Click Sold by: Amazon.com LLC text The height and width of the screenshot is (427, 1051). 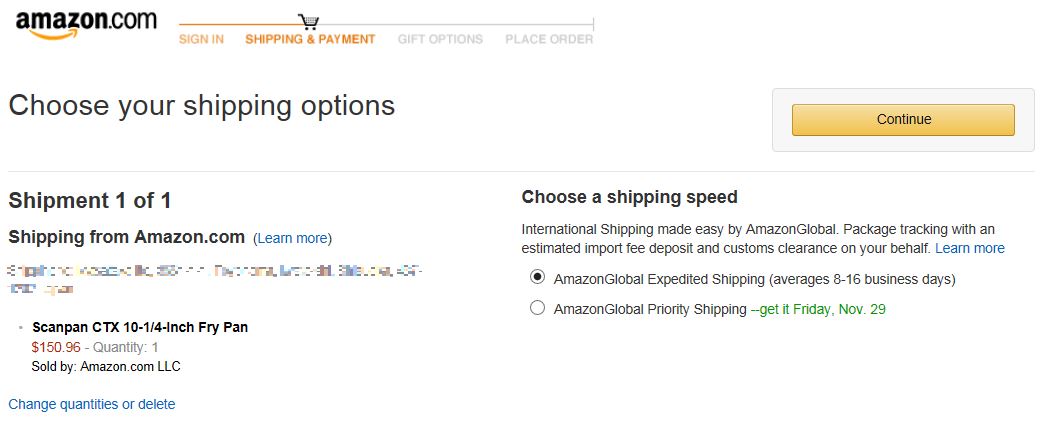click(106, 366)
